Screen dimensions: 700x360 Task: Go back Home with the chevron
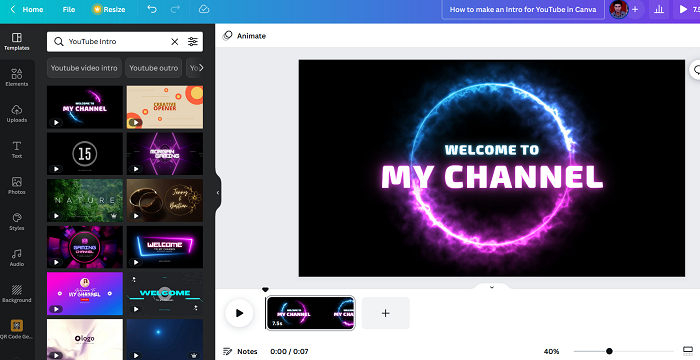27,9
